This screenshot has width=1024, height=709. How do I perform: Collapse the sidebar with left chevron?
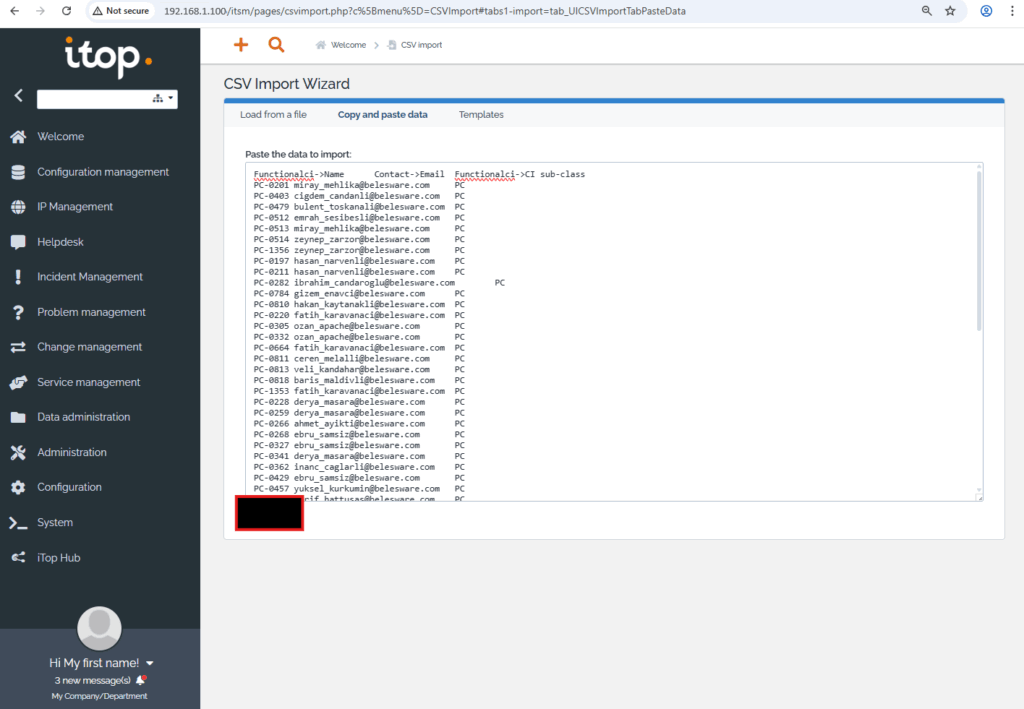[18, 96]
